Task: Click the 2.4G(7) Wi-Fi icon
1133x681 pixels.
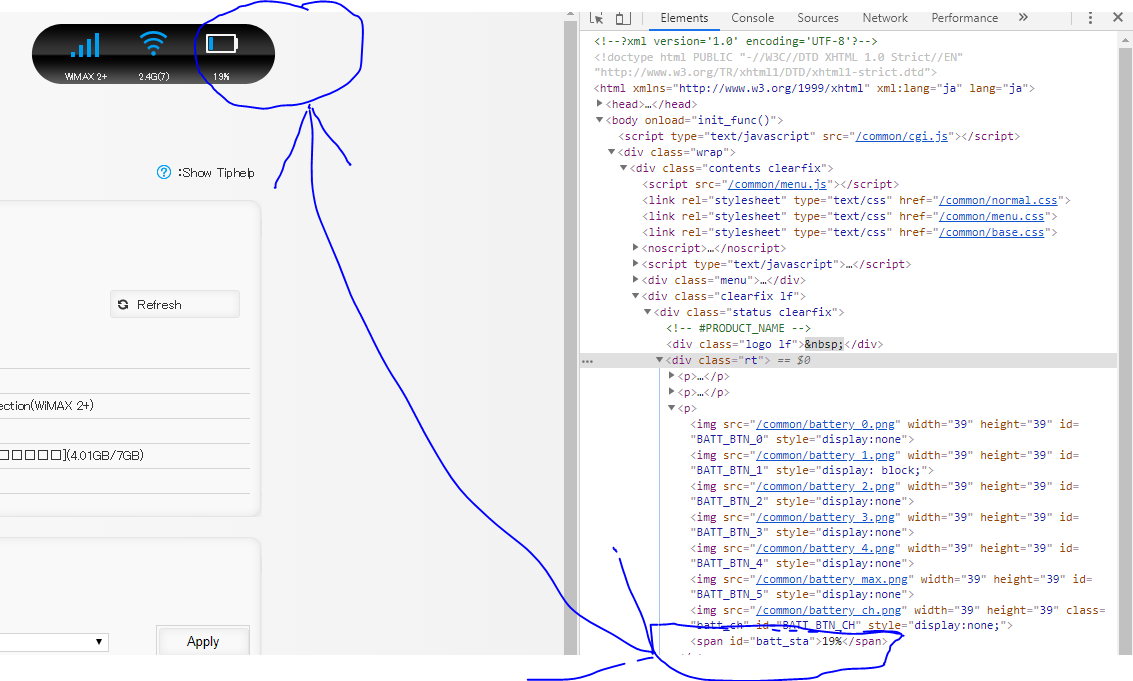Action: click(152, 45)
